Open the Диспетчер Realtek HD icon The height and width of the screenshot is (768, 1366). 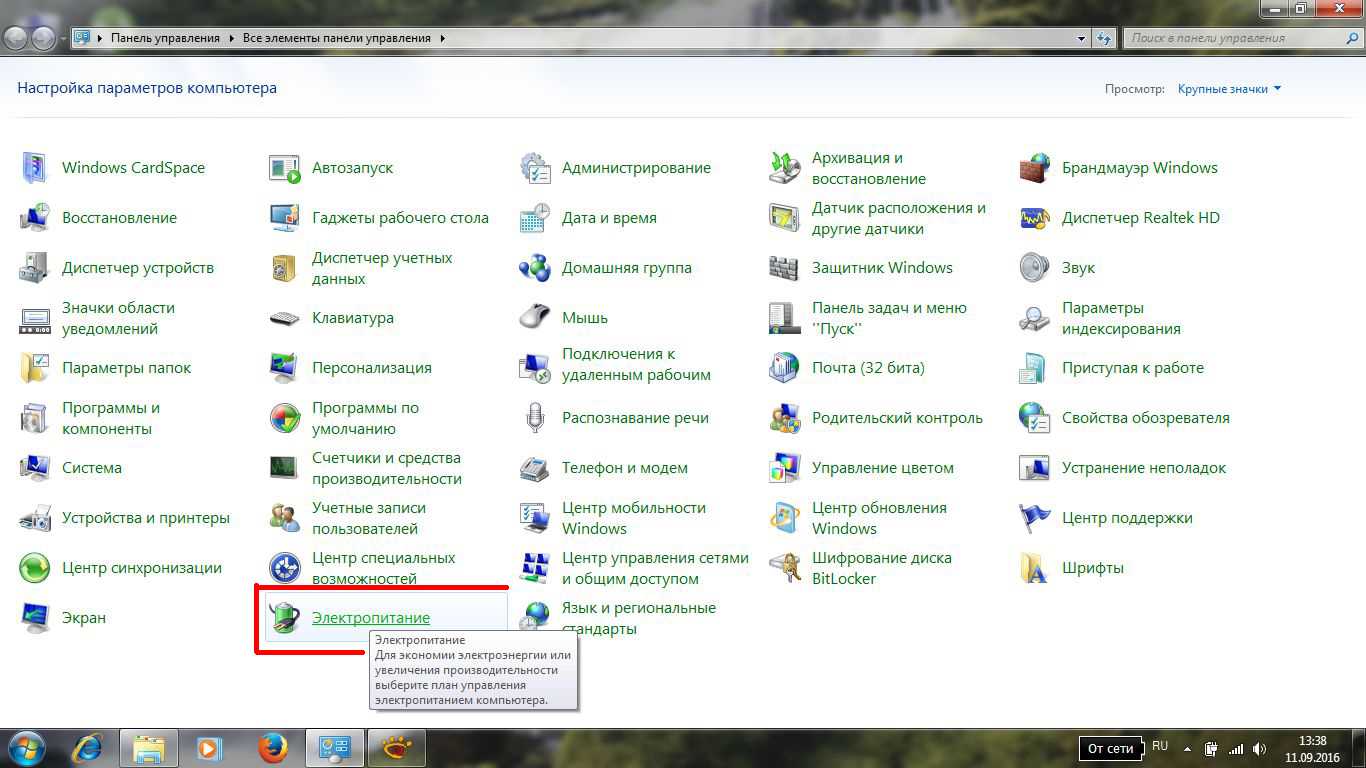[x=1035, y=218]
